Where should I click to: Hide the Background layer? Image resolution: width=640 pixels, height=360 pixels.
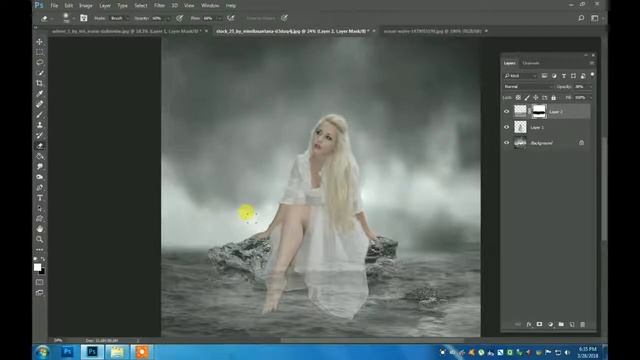pyautogui.click(x=507, y=143)
